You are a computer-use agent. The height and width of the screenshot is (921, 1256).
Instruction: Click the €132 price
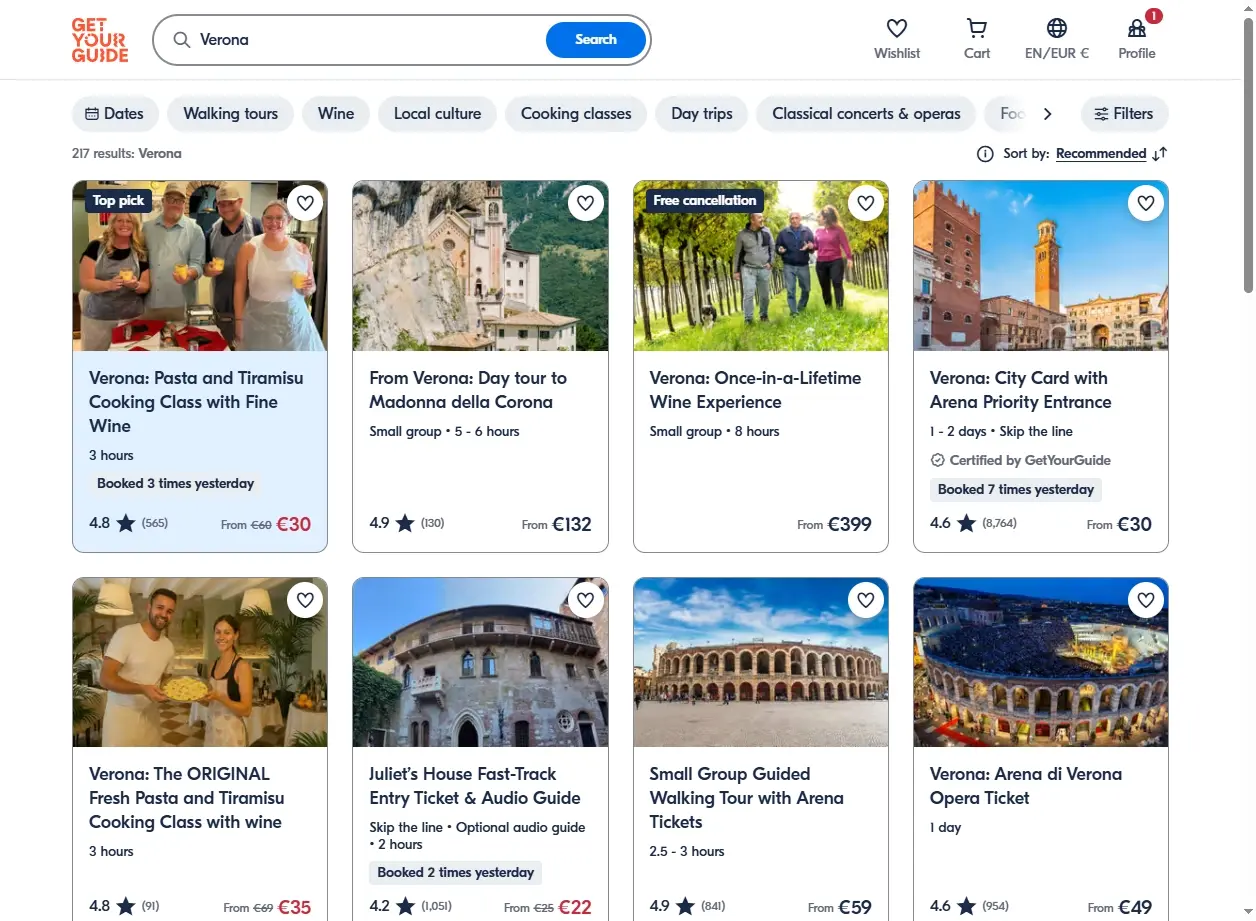coord(572,524)
